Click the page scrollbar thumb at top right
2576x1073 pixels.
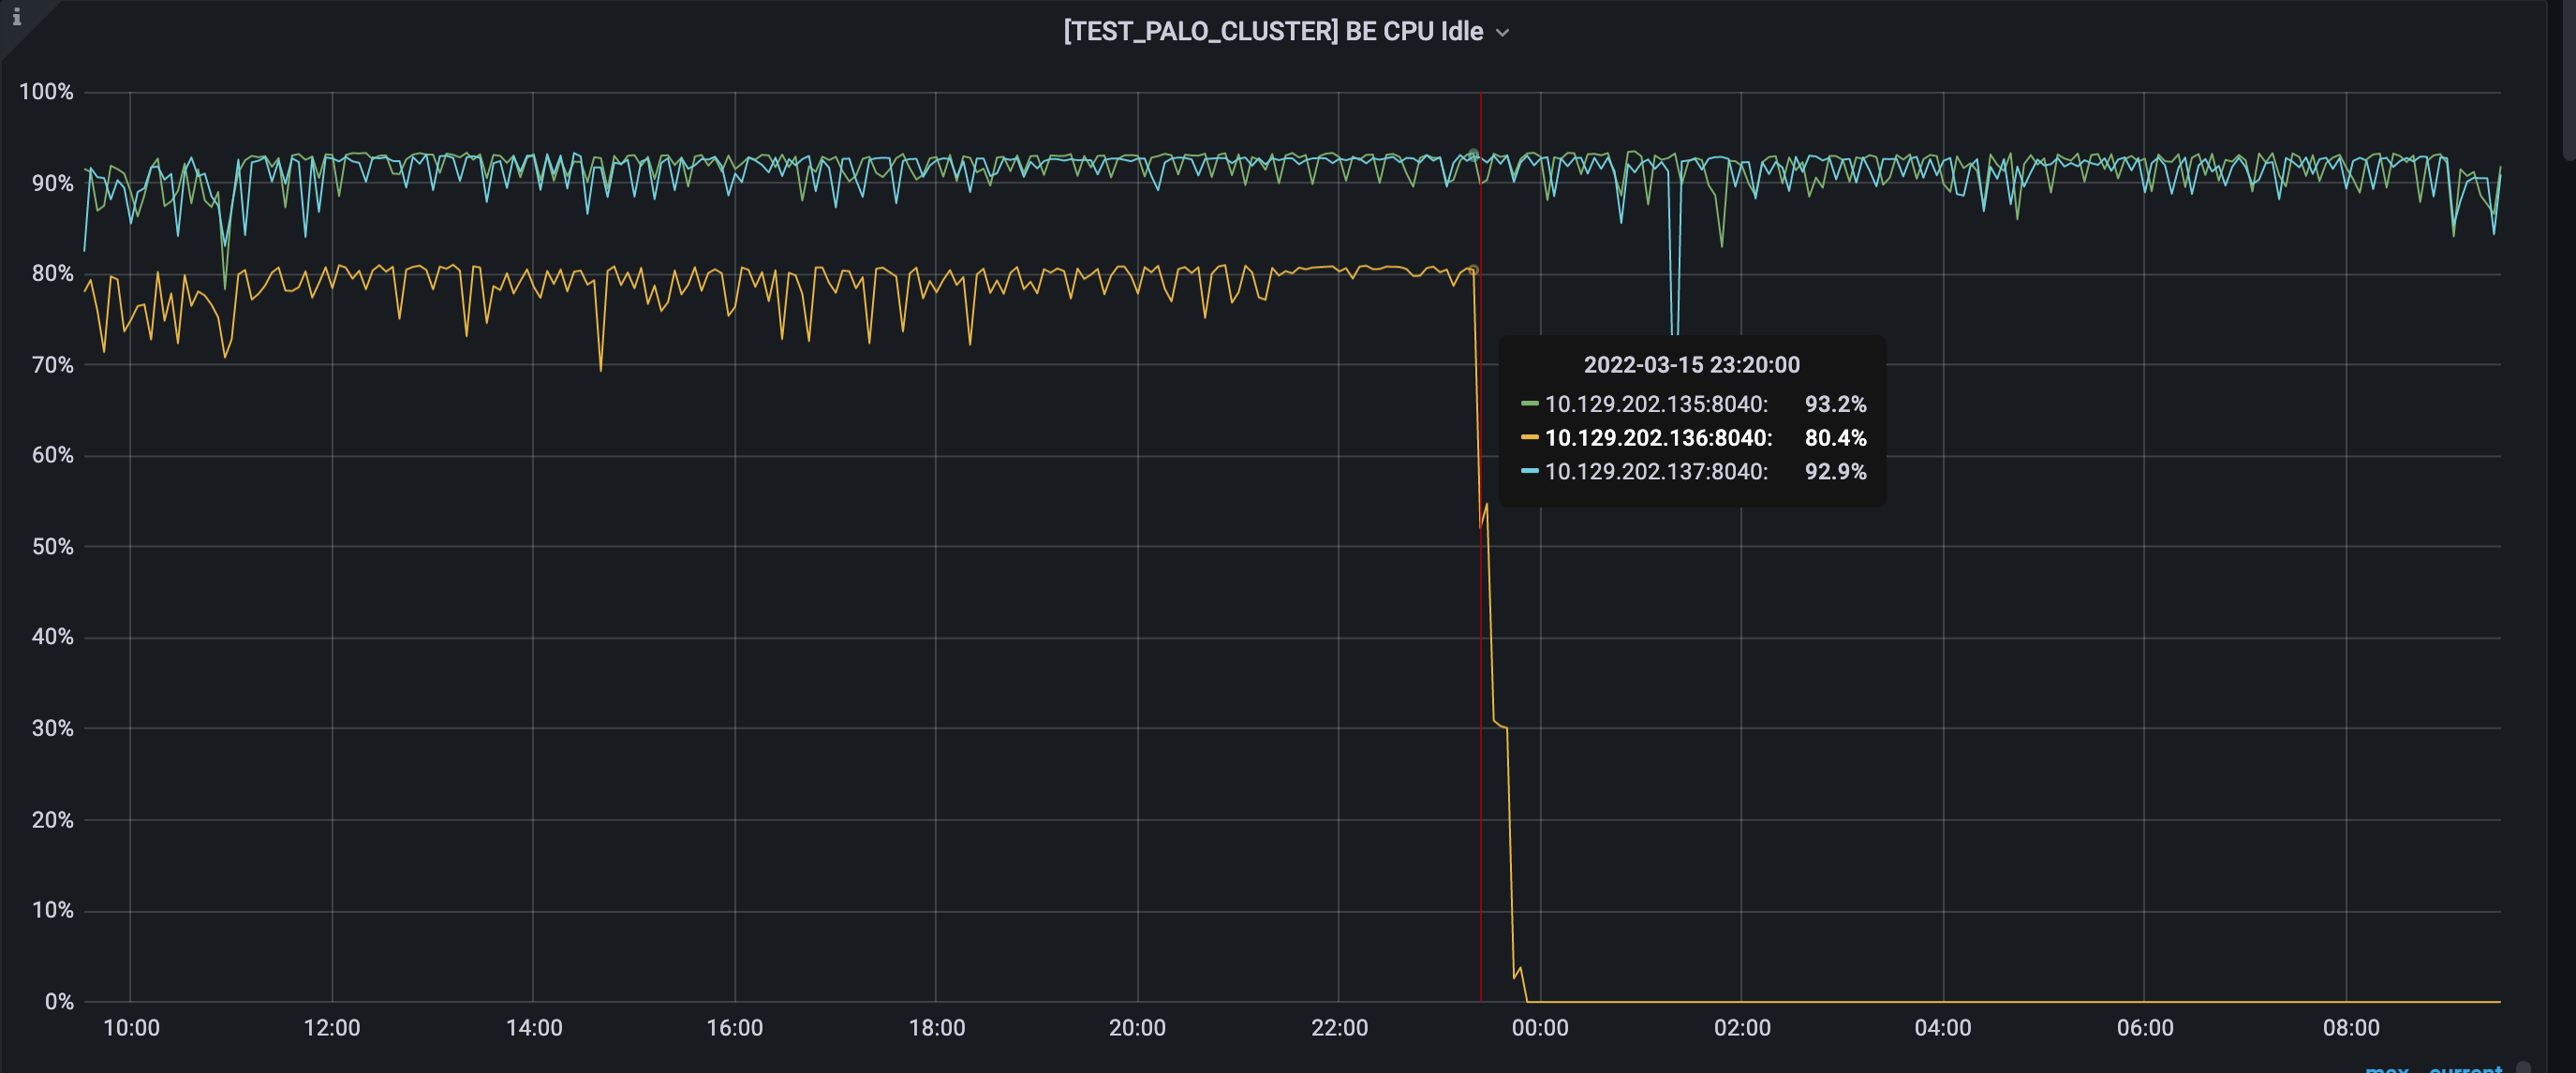coord(2569,80)
